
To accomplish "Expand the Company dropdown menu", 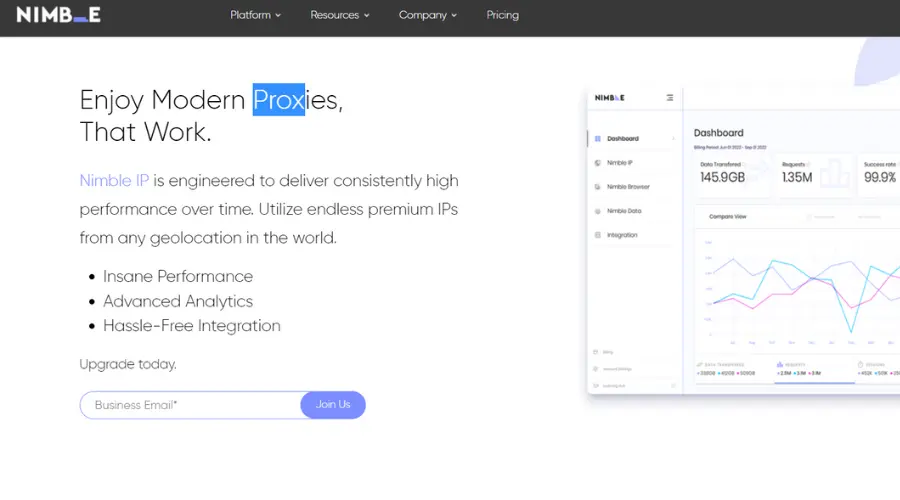I will click(x=427, y=15).
